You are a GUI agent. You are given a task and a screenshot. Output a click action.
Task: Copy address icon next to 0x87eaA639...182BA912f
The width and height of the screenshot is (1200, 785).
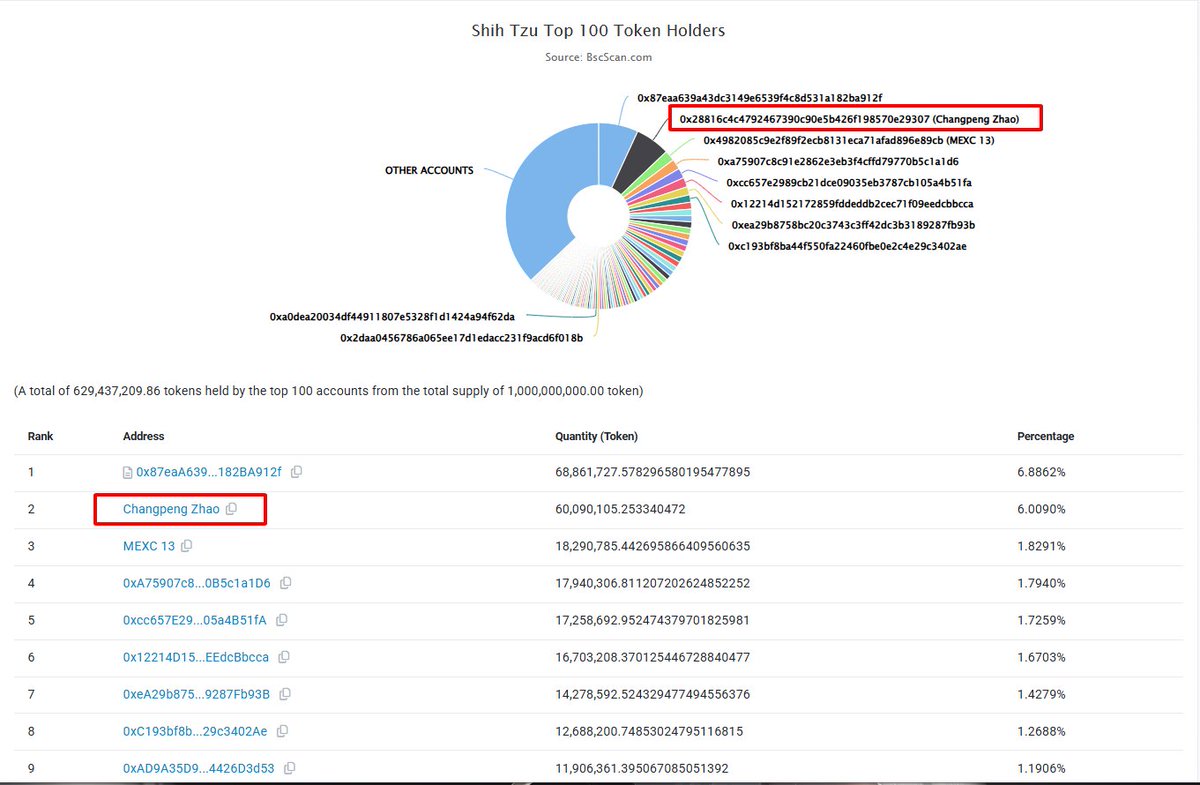point(296,472)
